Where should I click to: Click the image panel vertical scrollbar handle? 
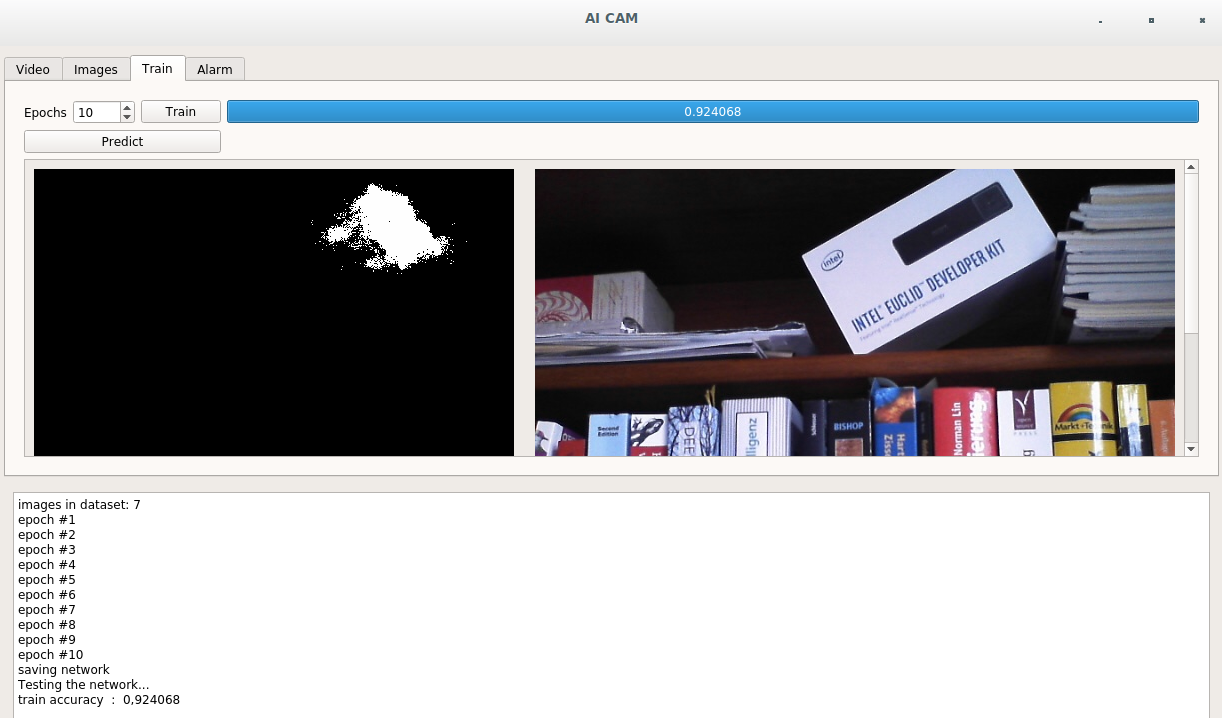click(1191, 253)
